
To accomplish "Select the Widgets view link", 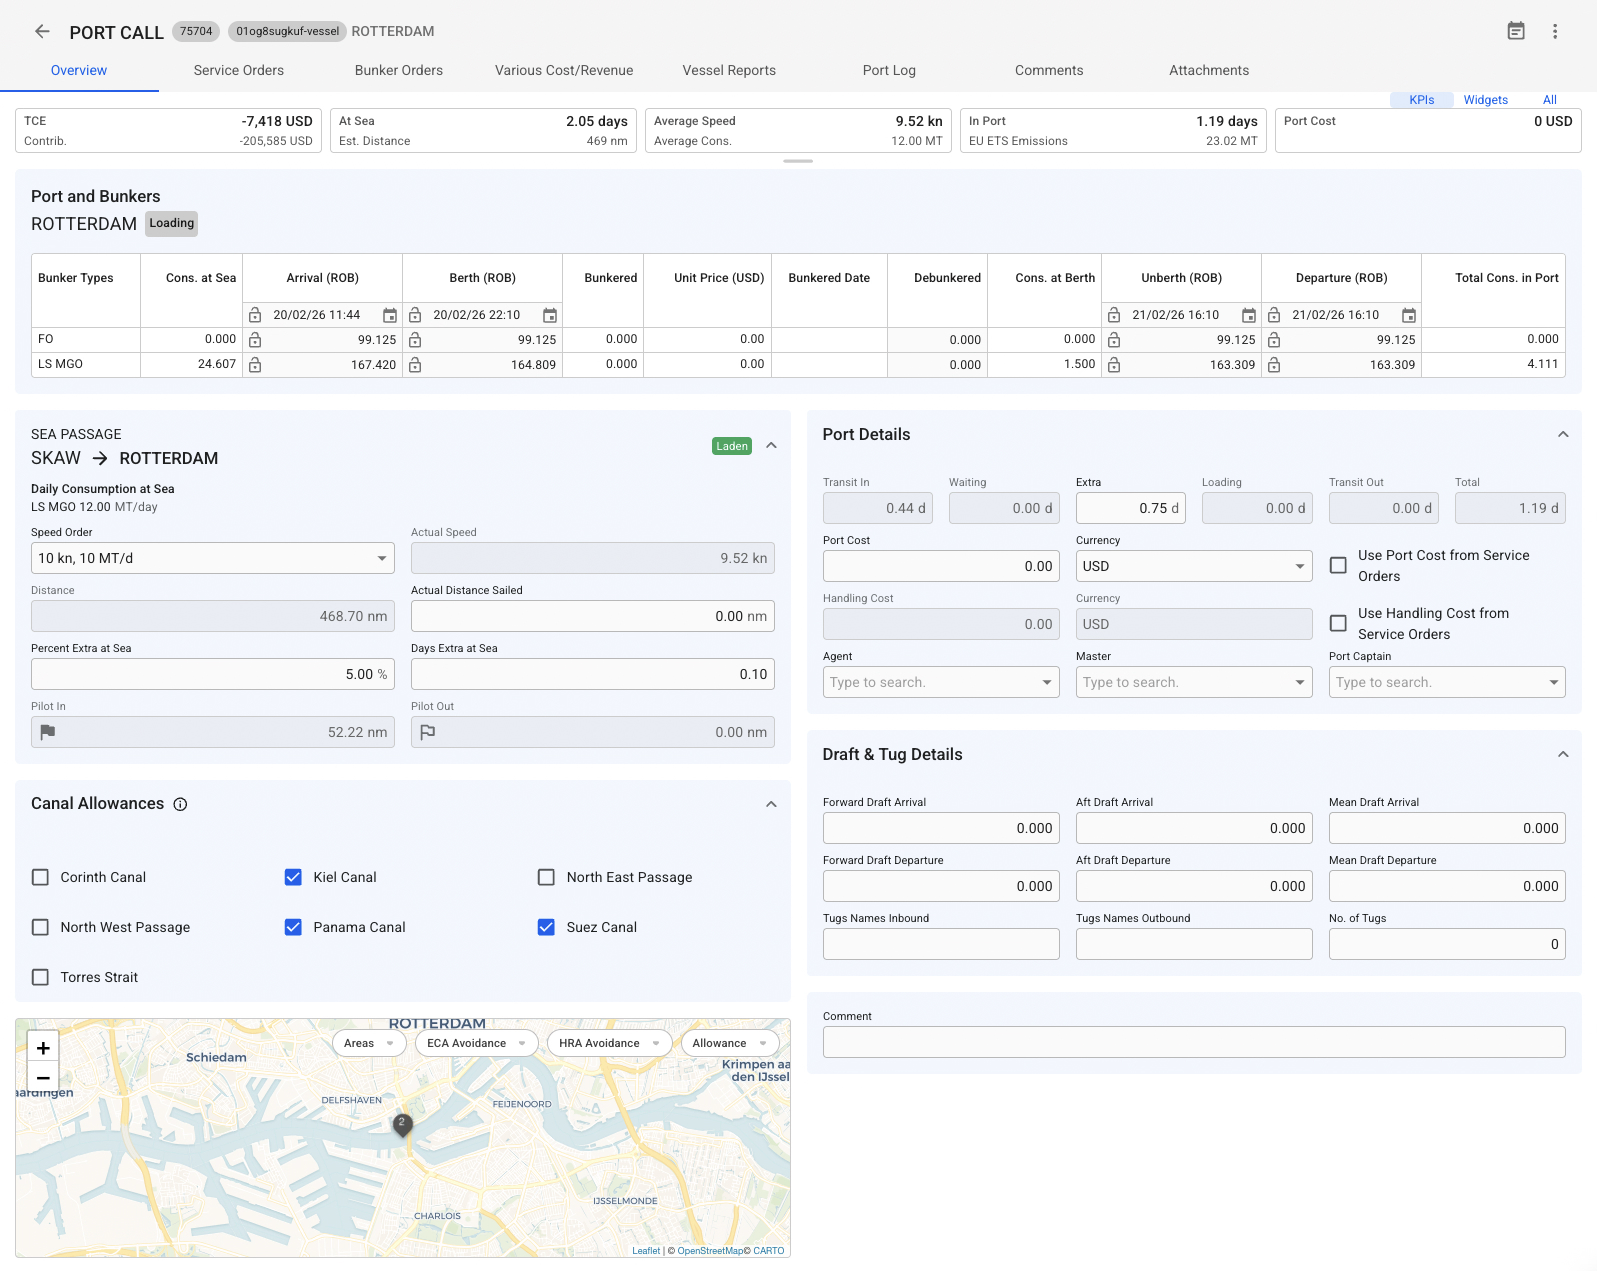I will pos(1485,100).
